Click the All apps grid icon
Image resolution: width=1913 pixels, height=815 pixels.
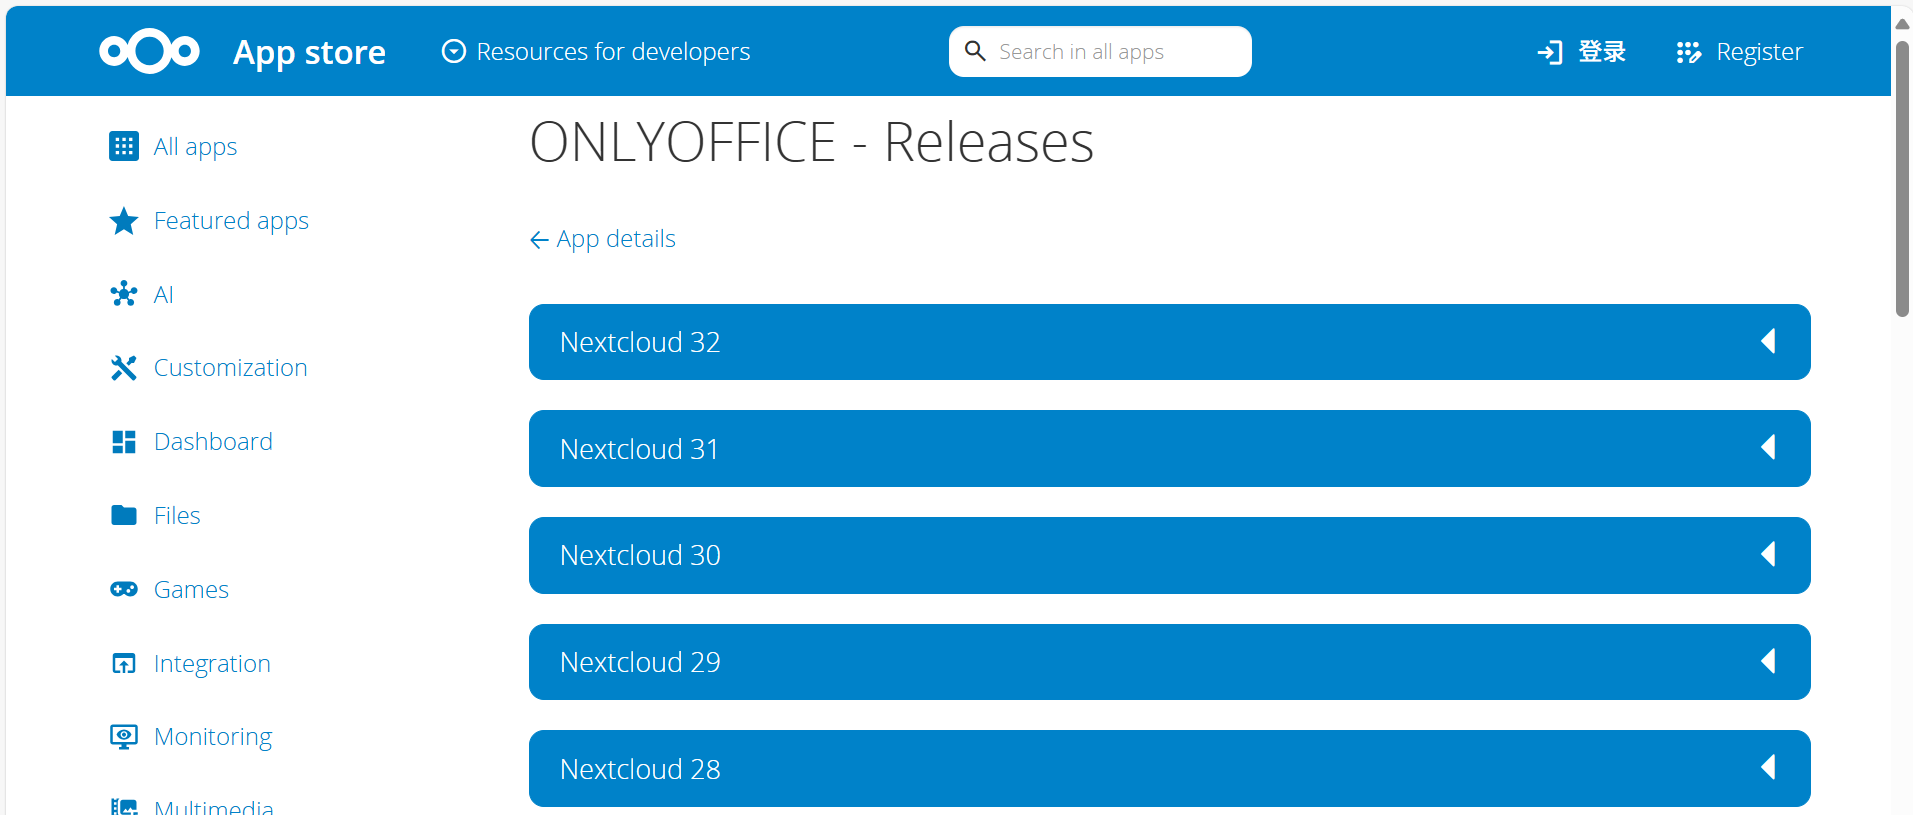point(124,146)
